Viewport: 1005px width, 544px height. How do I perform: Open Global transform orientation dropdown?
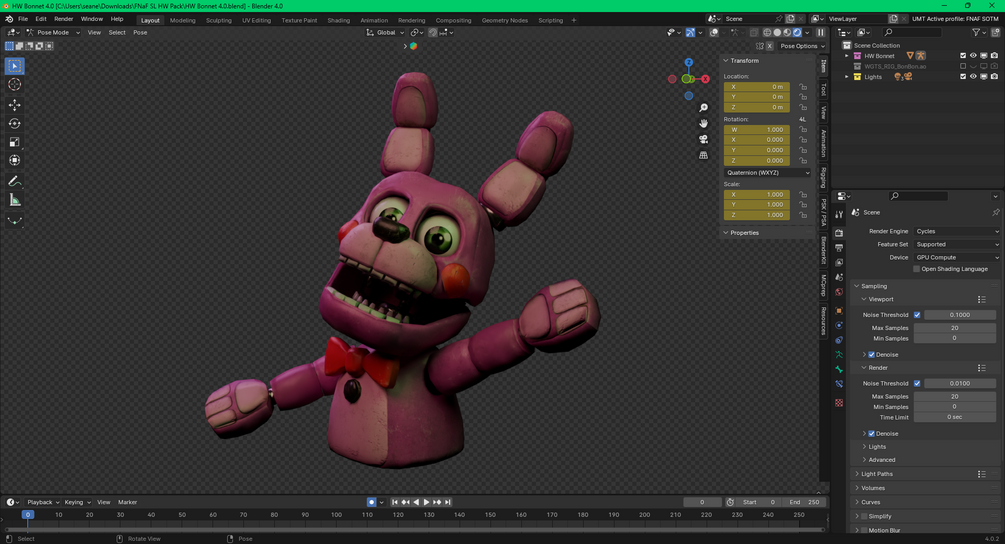(x=386, y=32)
